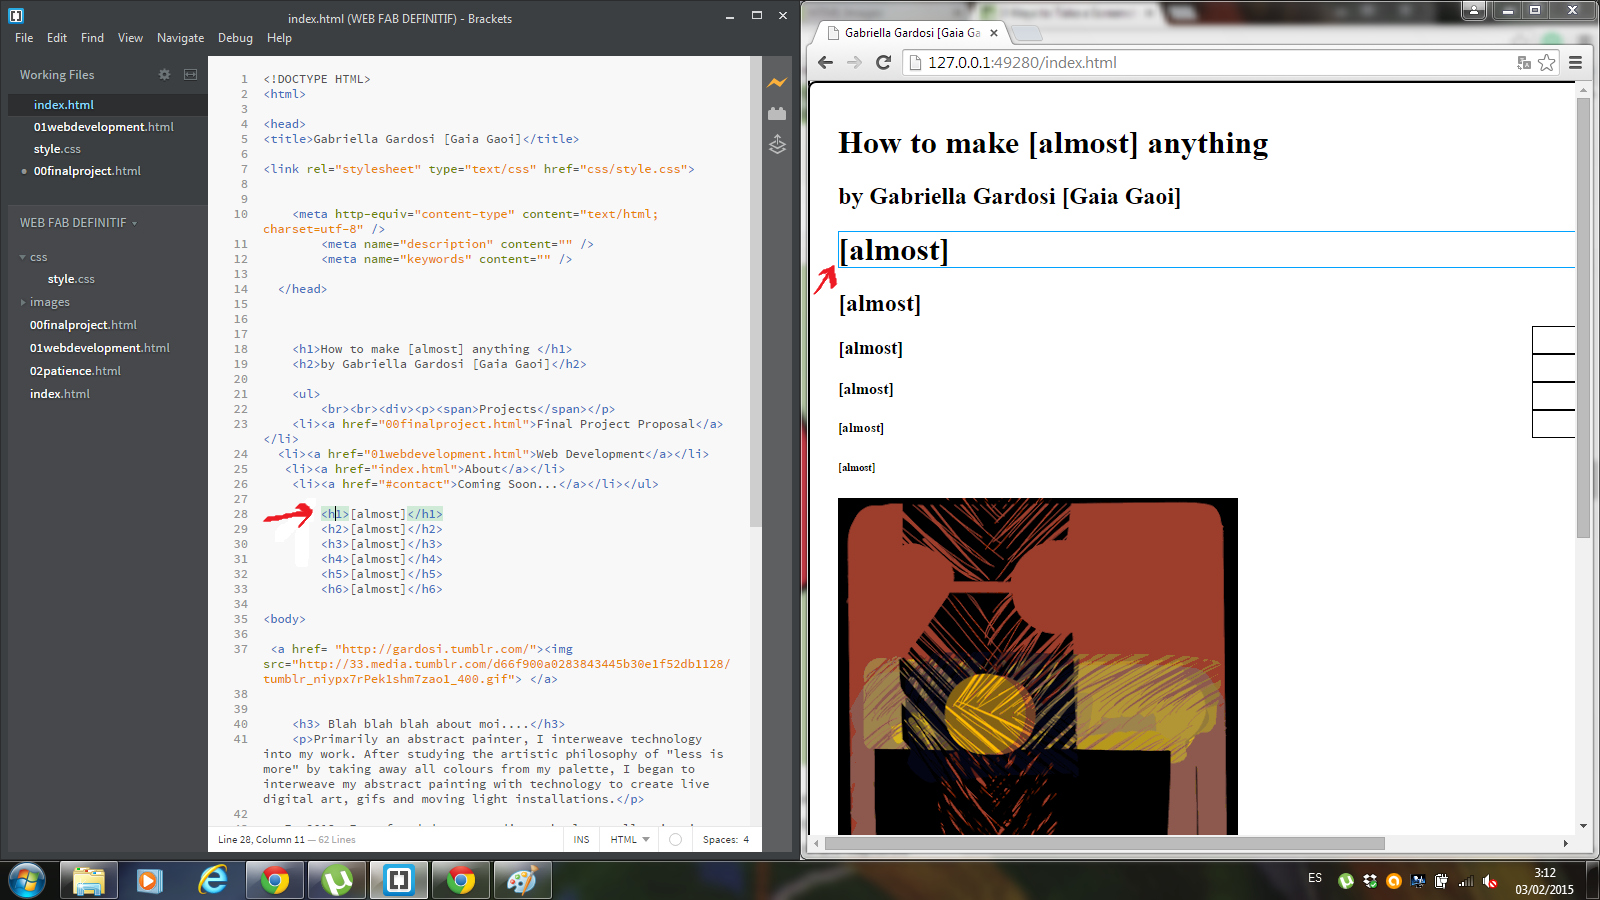Click the battery power plug tray icon
1600x900 pixels.
(x=1442, y=881)
